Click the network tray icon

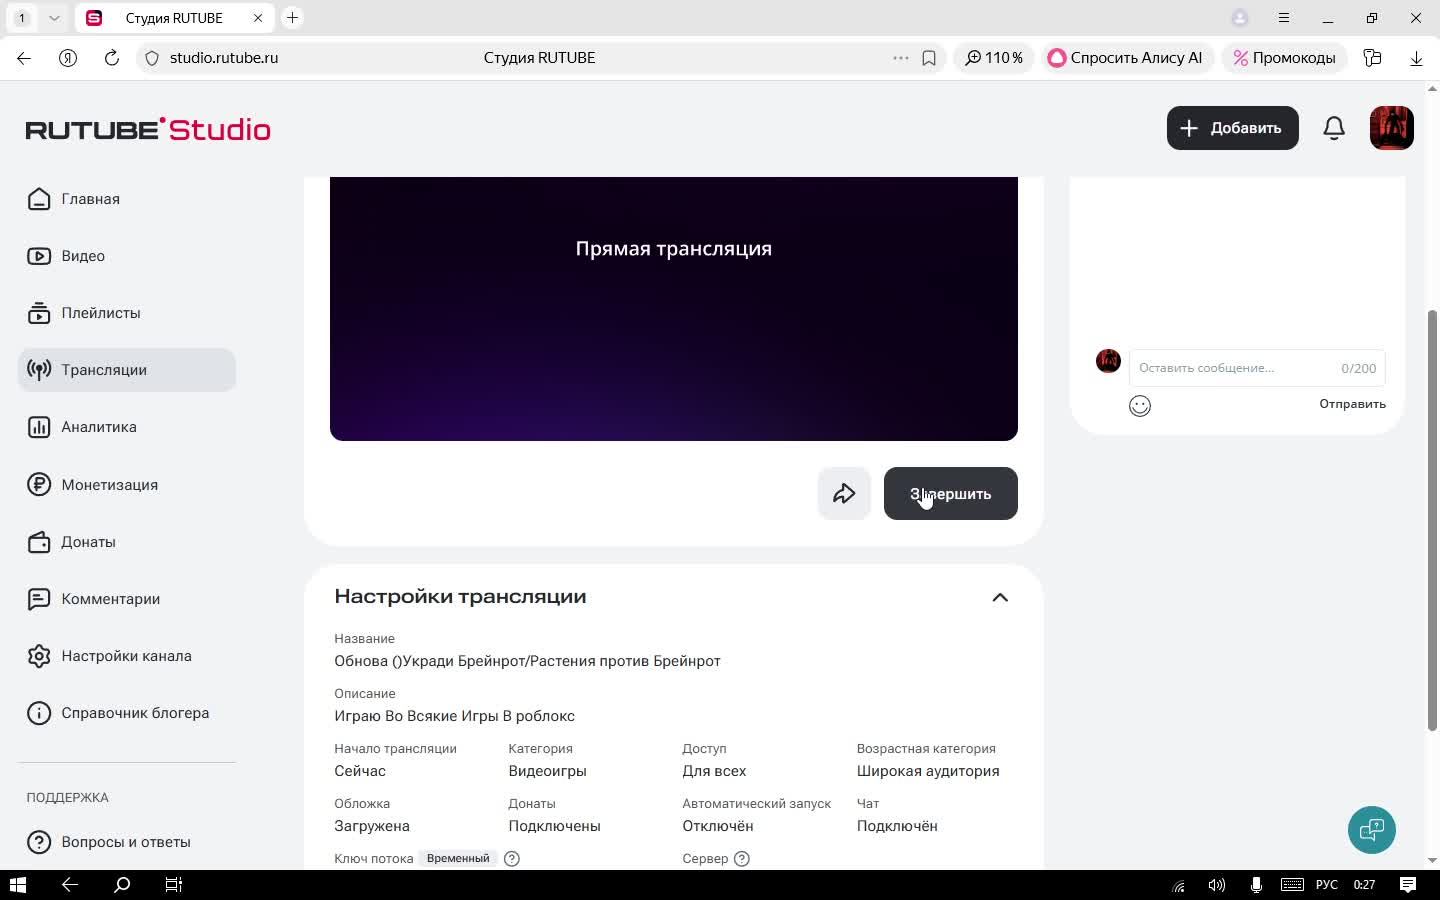[1179, 885]
